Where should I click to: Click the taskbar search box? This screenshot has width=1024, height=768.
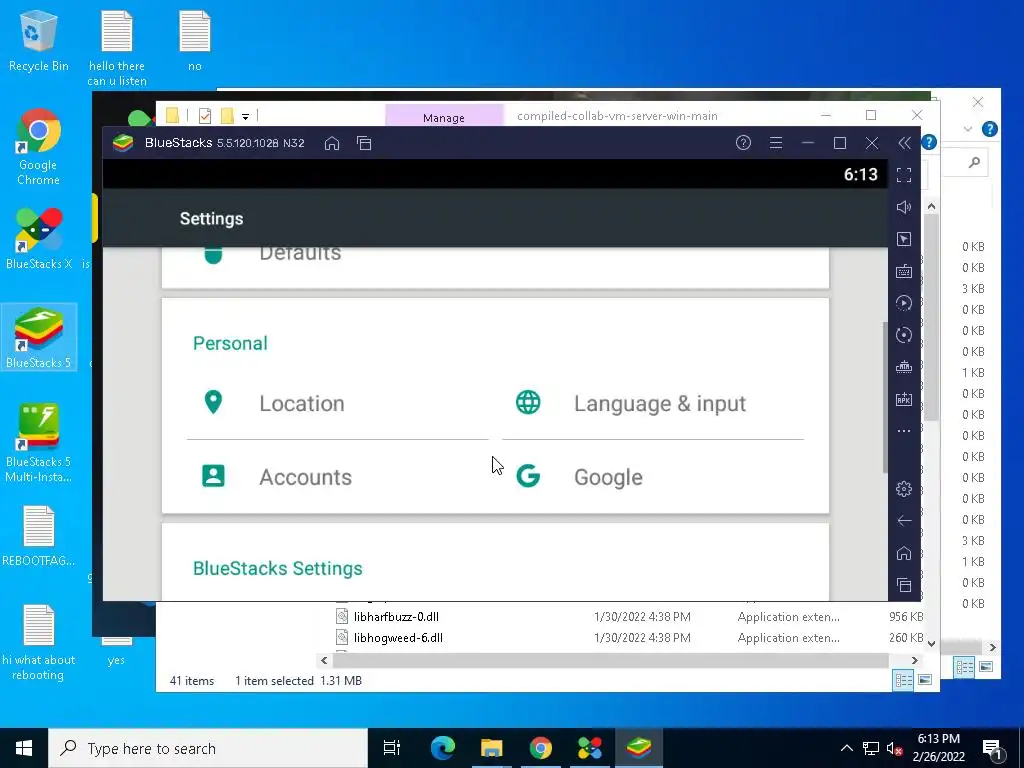(208, 748)
